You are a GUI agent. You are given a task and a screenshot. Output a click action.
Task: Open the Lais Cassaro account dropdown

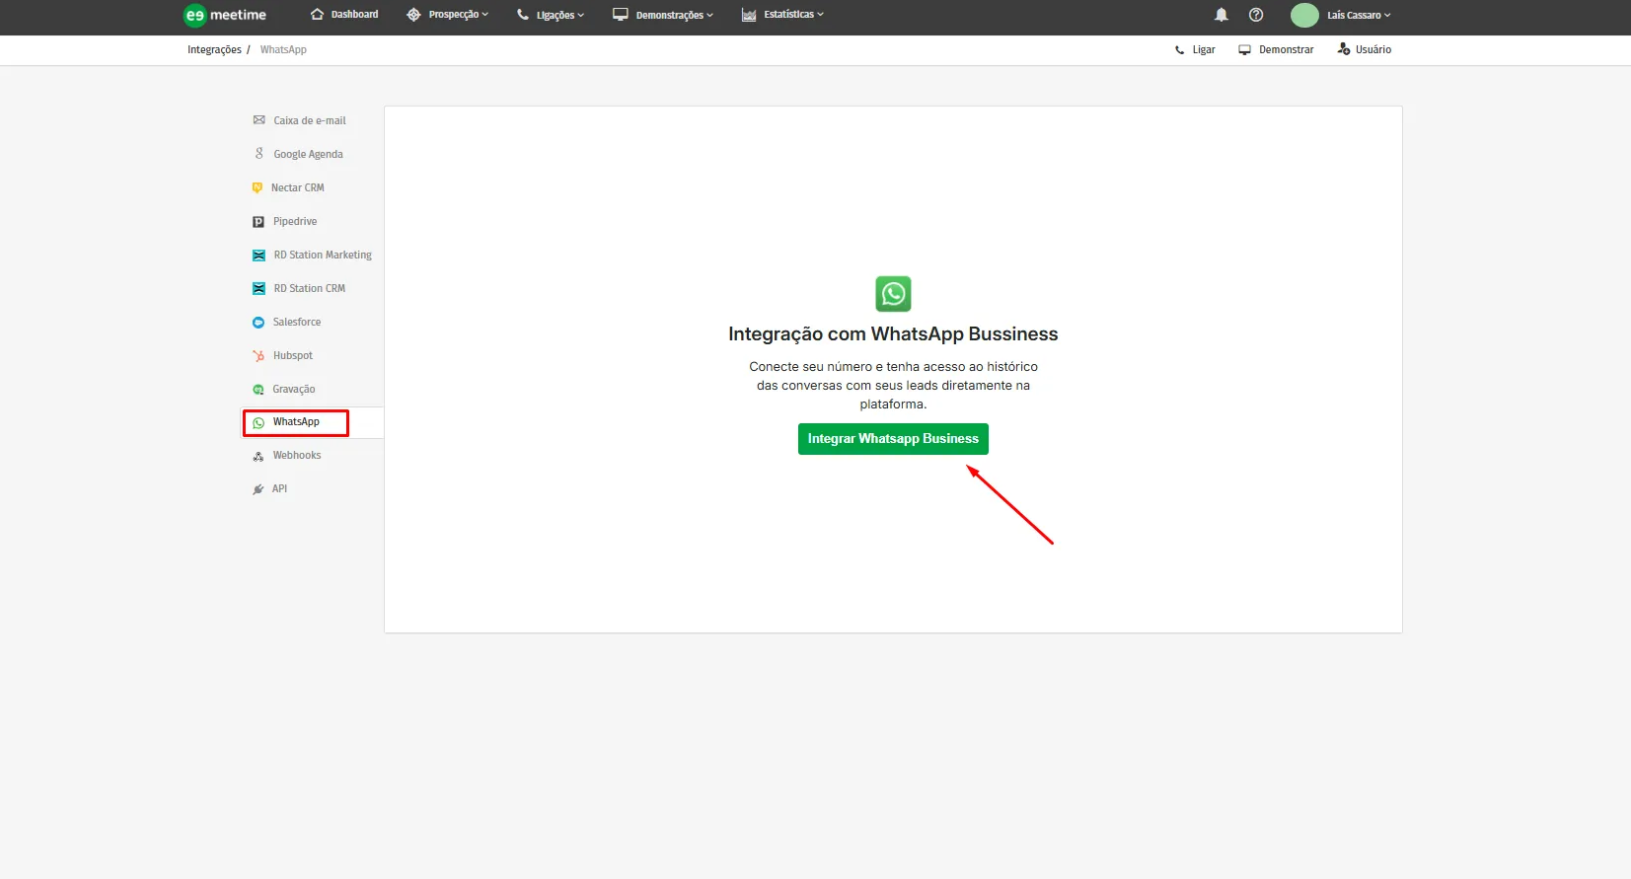tap(1359, 15)
